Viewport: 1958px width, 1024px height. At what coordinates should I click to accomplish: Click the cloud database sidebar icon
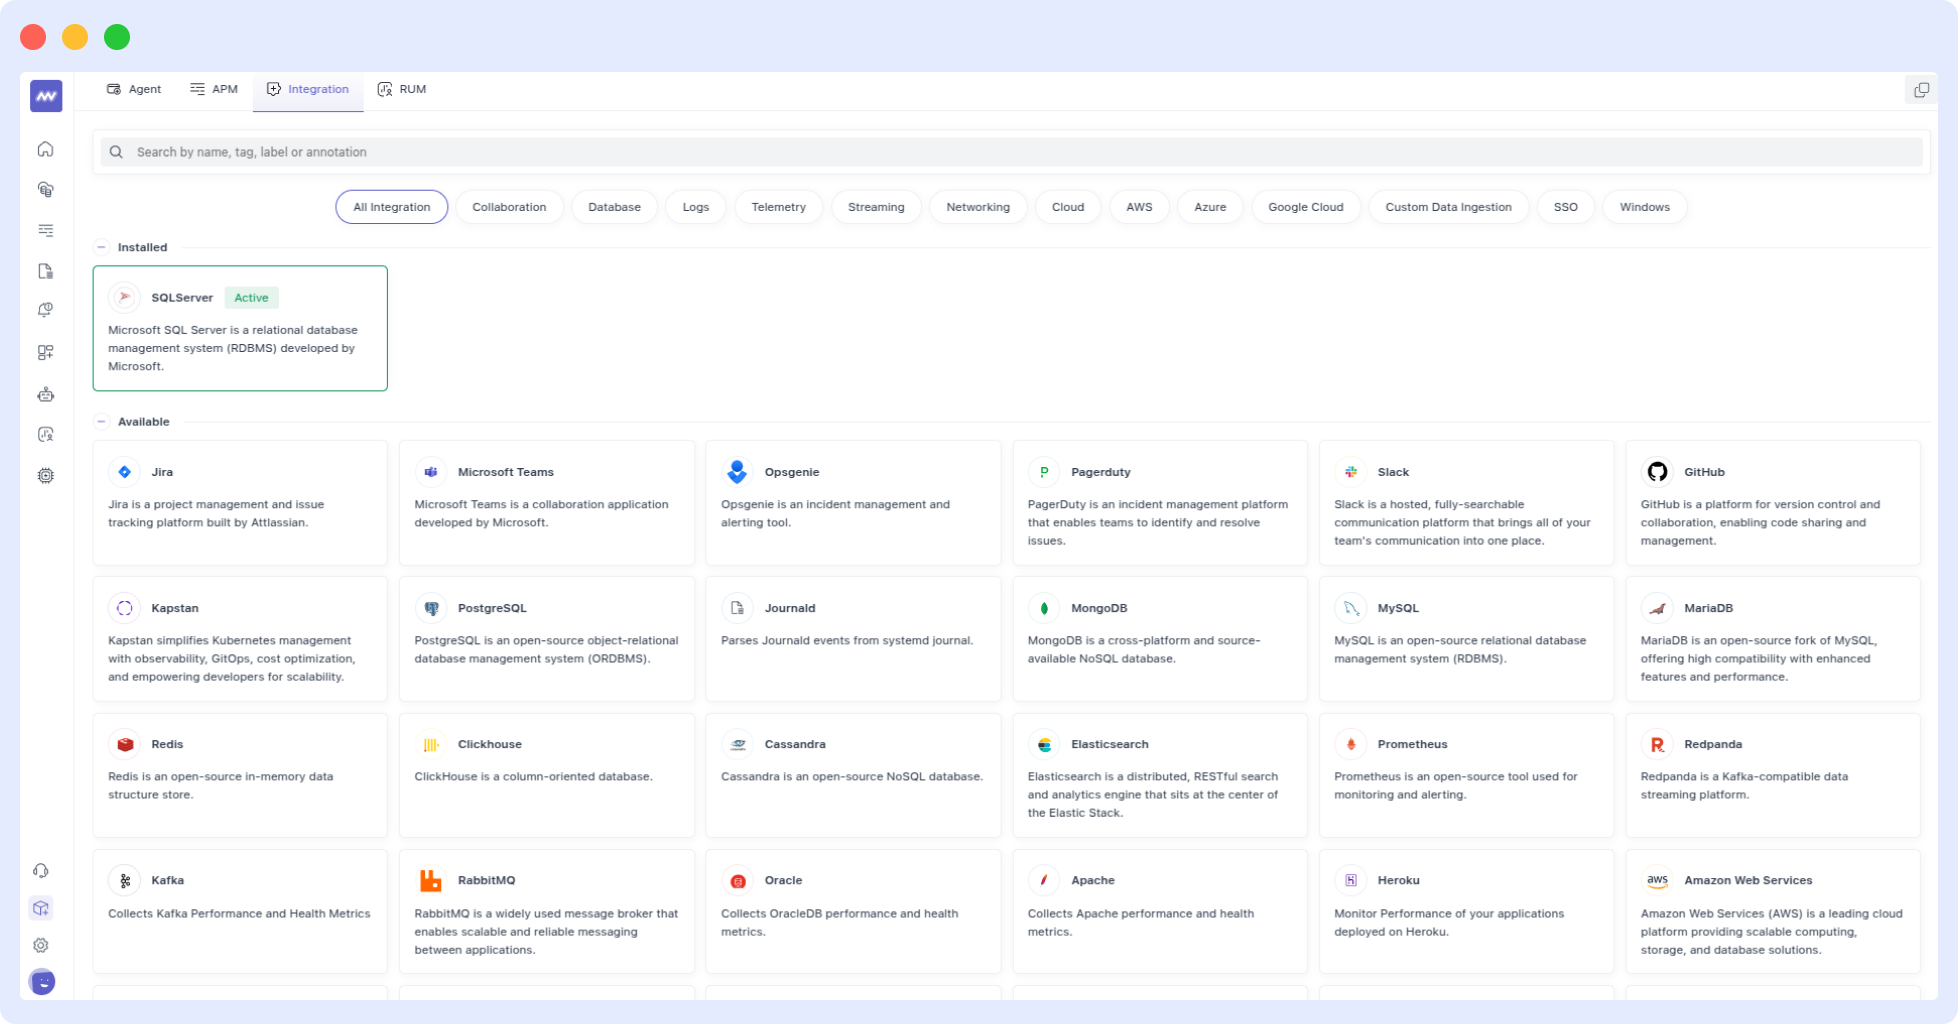coord(45,190)
